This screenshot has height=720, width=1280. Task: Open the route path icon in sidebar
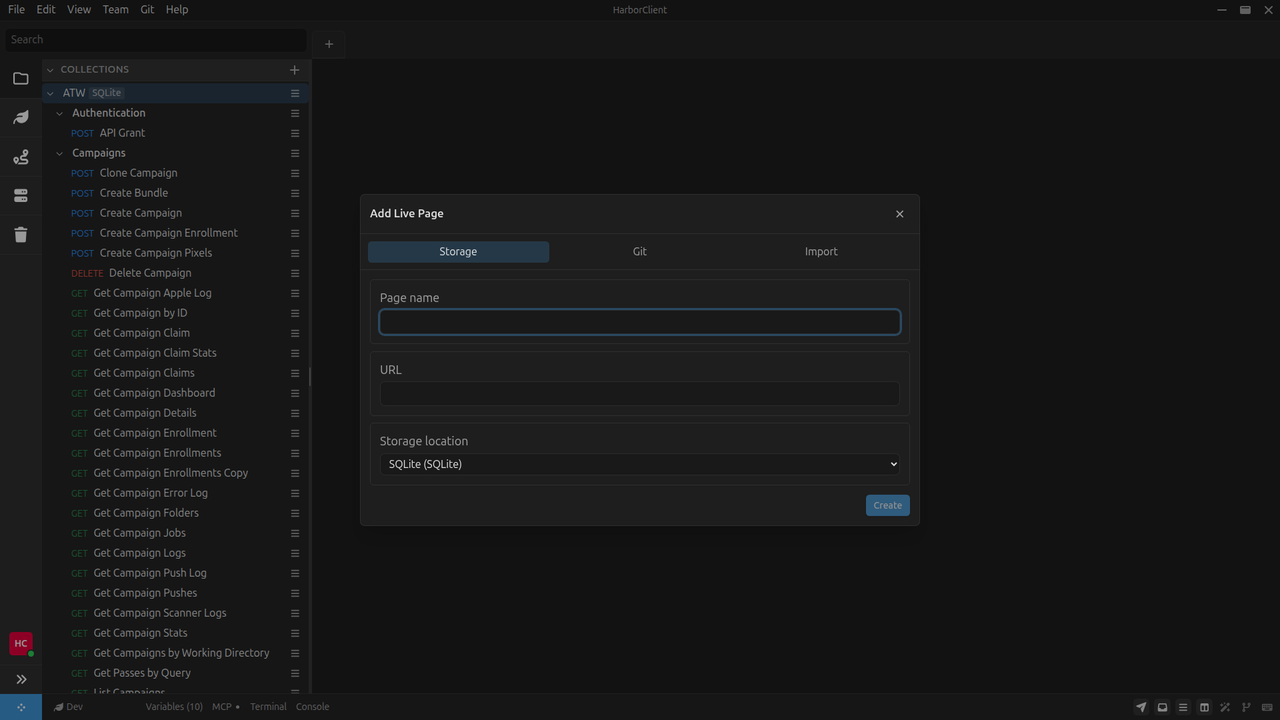pos(20,157)
